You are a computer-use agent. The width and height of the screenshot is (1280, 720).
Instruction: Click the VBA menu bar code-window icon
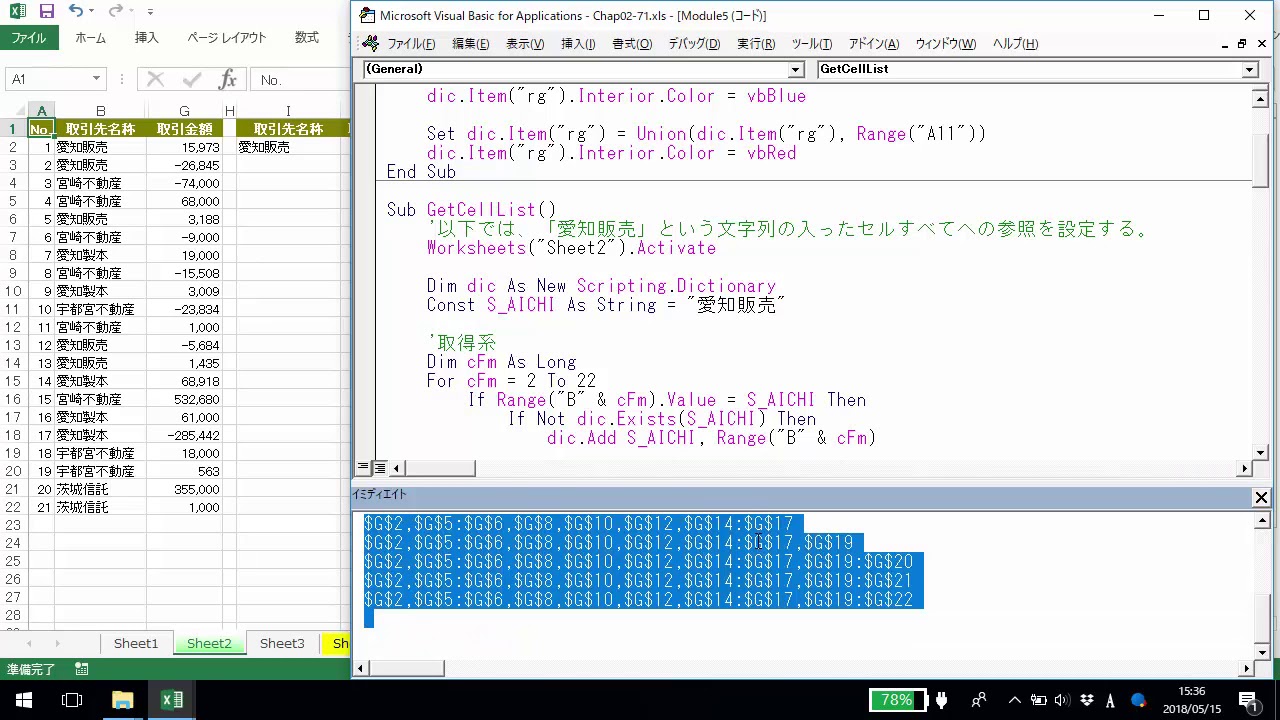pos(370,44)
